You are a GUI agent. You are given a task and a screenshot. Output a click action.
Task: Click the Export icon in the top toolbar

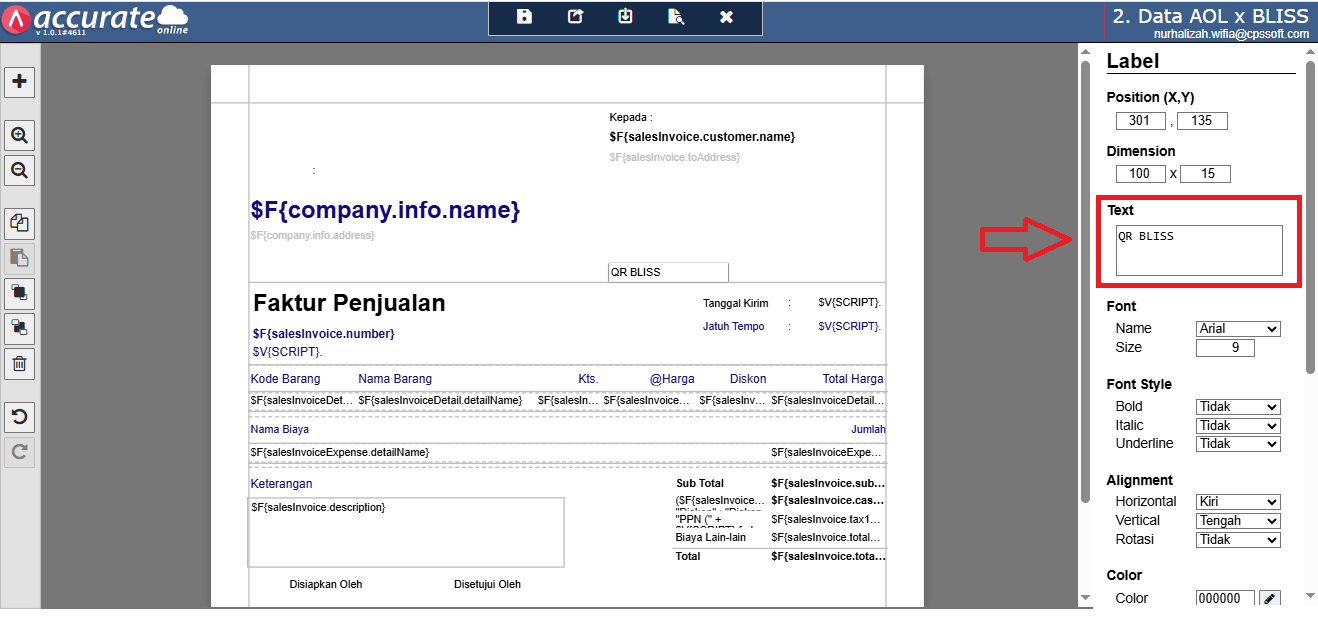(x=575, y=16)
